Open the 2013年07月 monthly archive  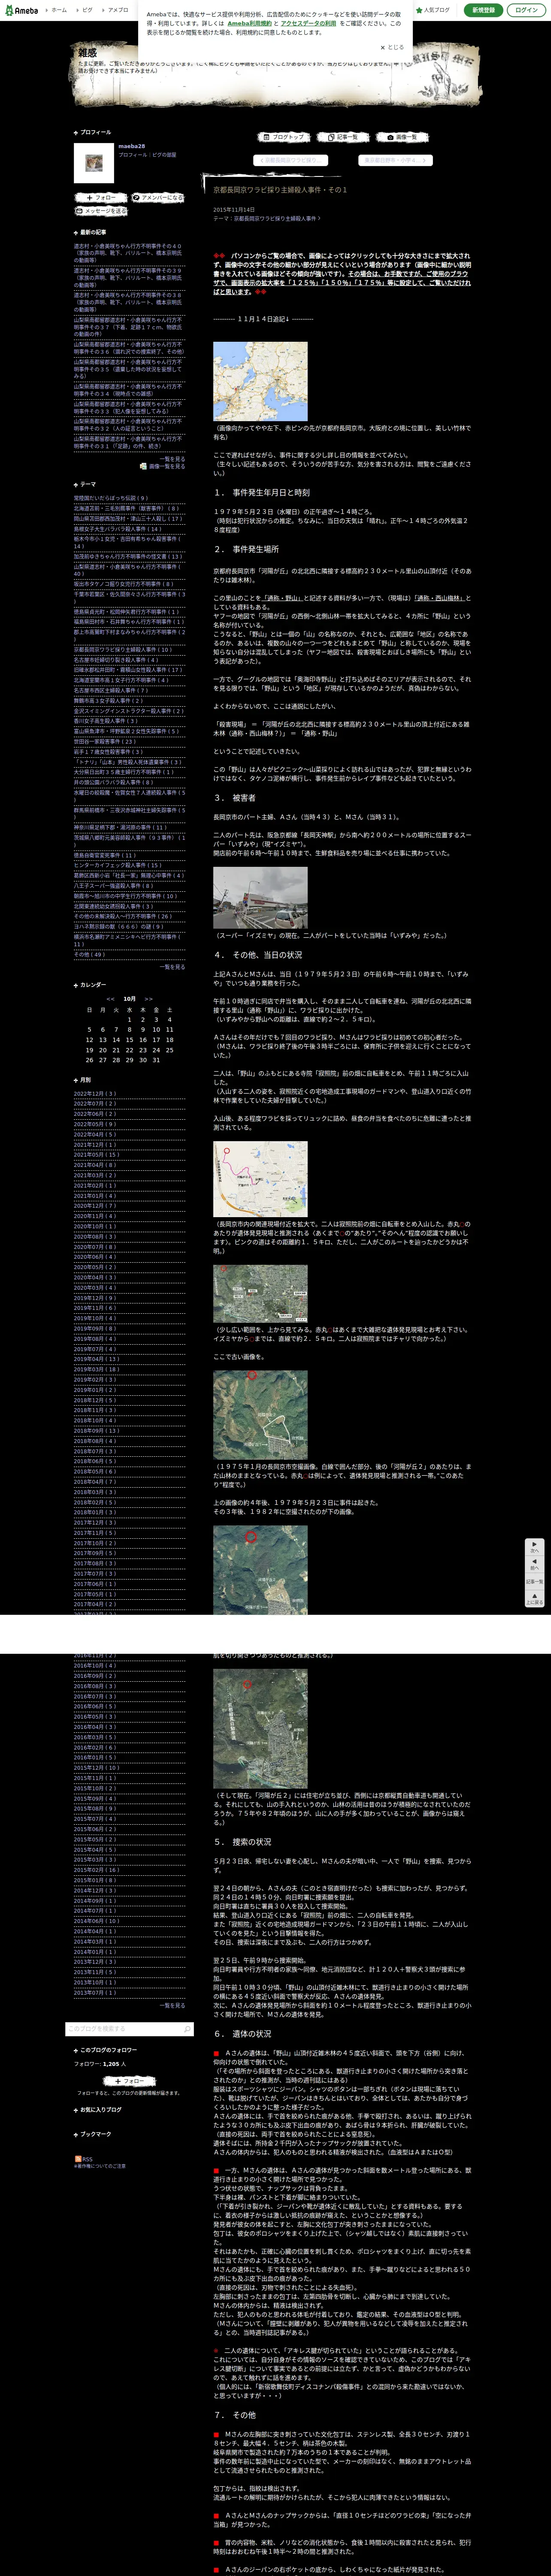point(95,1992)
